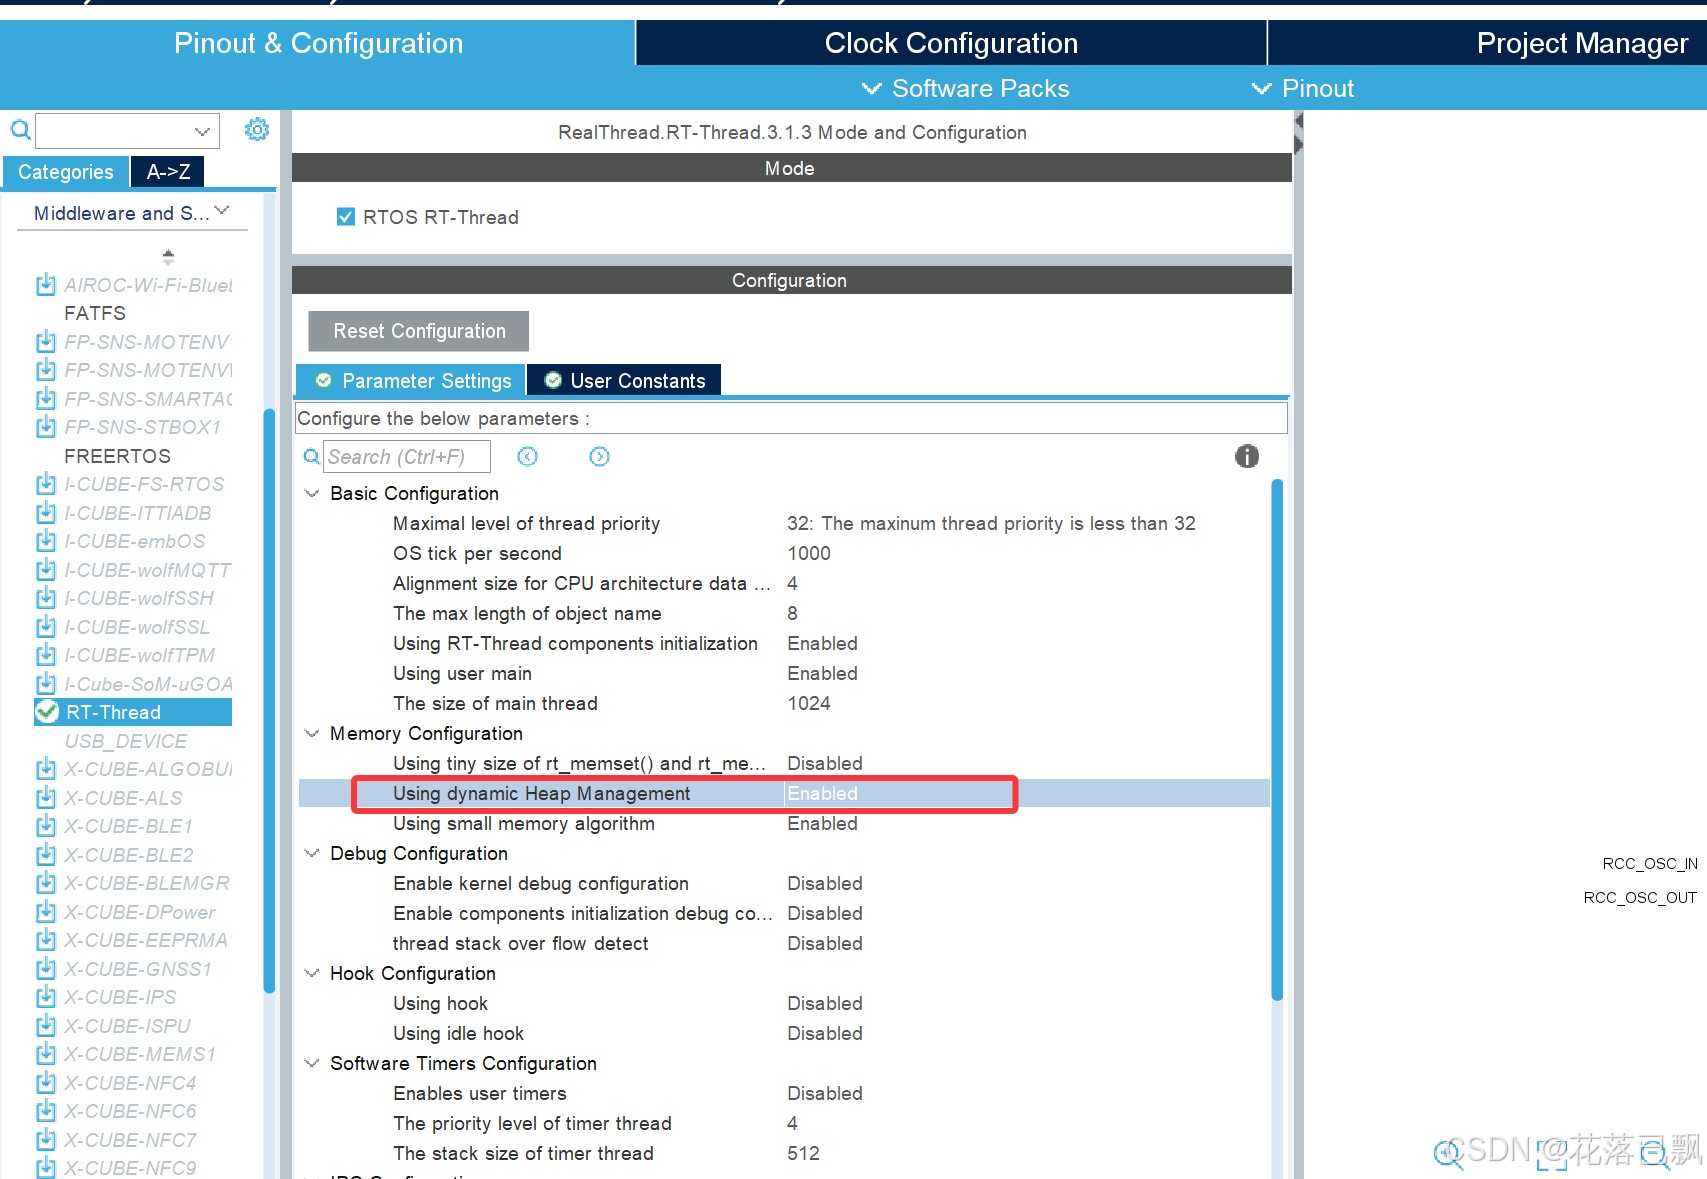The width and height of the screenshot is (1707, 1179).
Task: Select FREERTOS in the middleware list
Action: click(117, 456)
